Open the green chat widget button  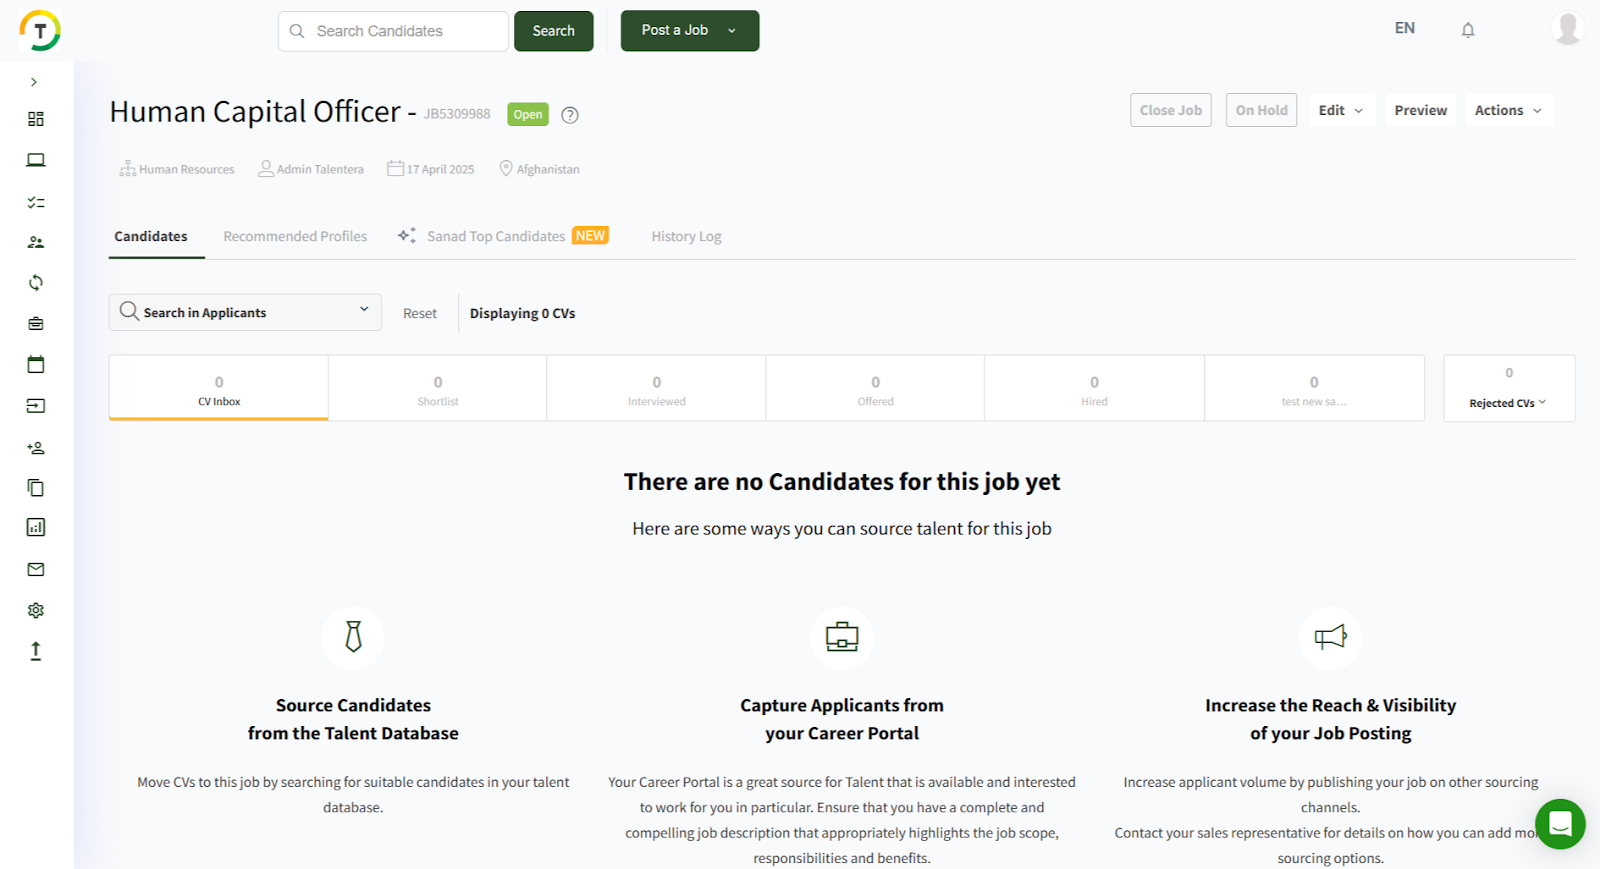click(1559, 824)
